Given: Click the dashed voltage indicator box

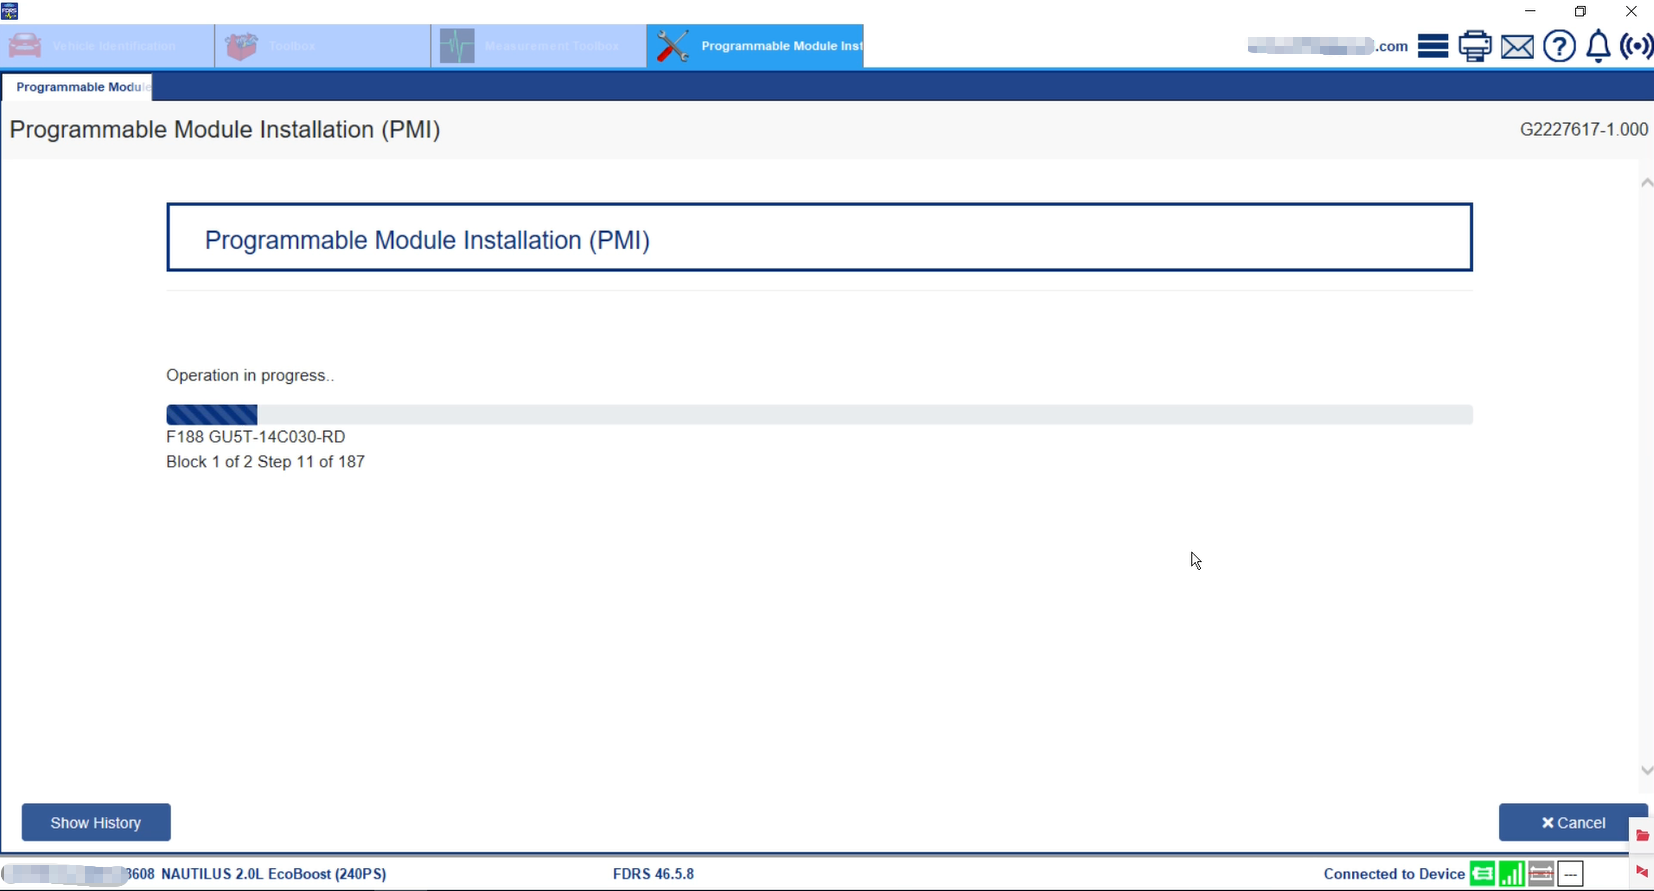Looking at the screenshot, I should click(1571, 874).
